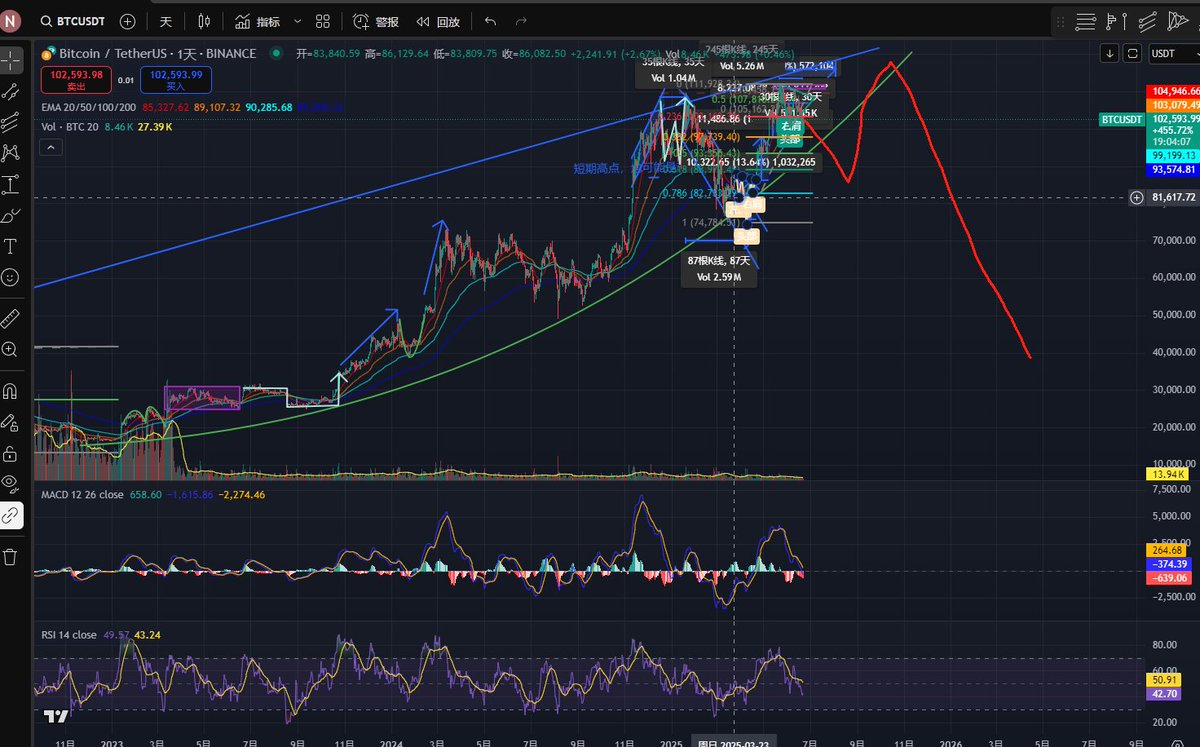The width and height of the screenshot is (1200, 747).
Task: Select the triangle pattern favorite tool
Action: click(x=1177, y=20)
